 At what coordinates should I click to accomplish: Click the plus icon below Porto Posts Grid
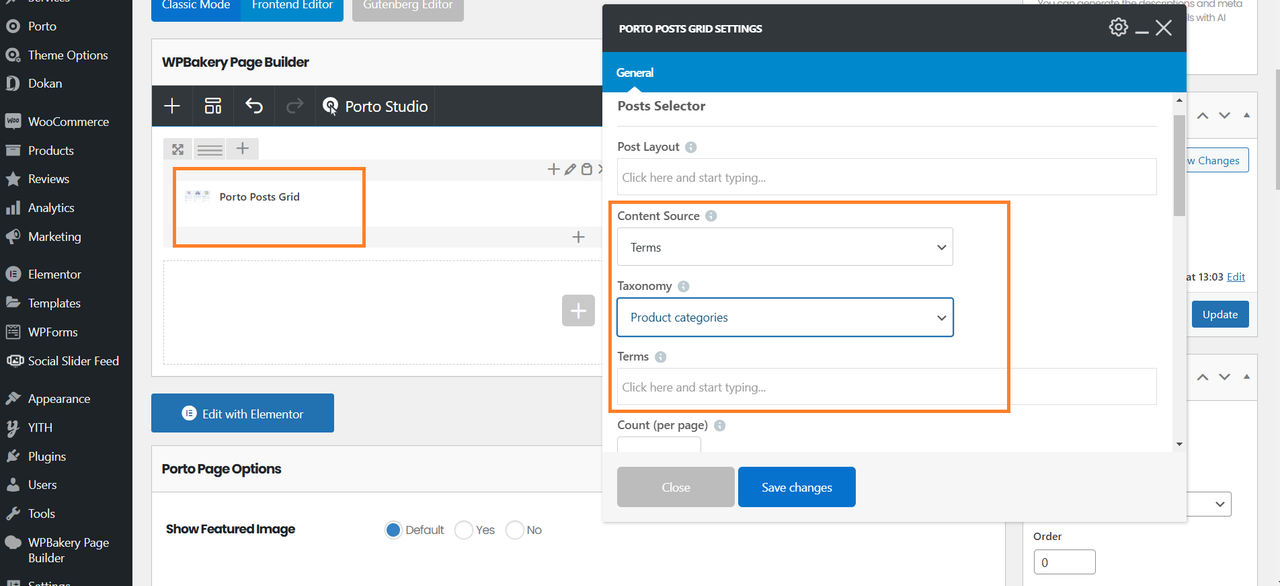tap(578, 237)
